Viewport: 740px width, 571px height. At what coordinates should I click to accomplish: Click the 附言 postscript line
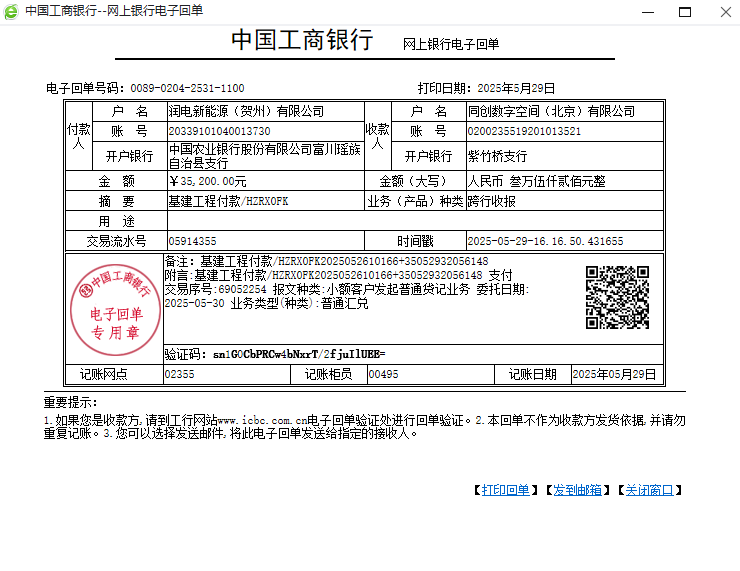338,275
